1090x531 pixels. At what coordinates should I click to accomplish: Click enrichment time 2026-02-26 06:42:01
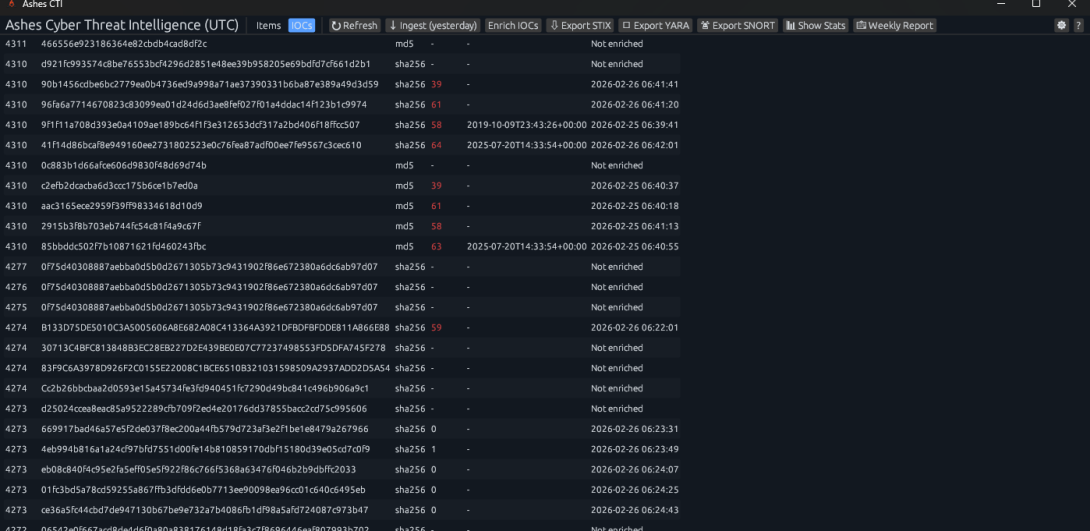pyautogui.click(x=635, y=145)
